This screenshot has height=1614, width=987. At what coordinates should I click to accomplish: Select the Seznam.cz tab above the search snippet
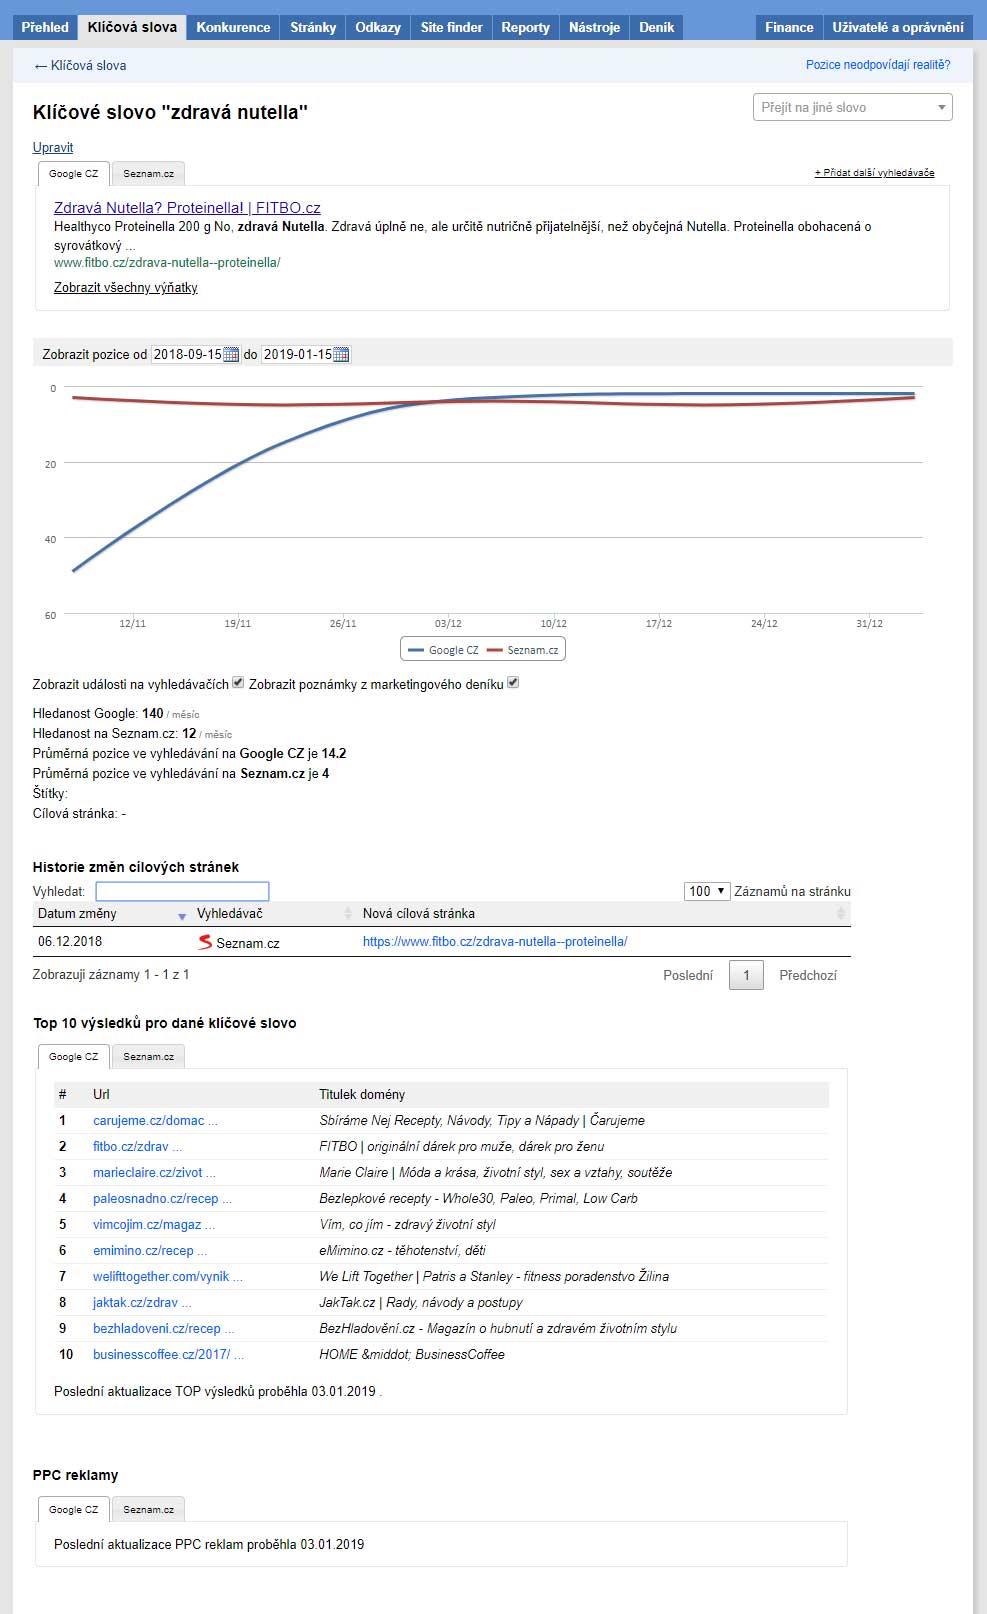[148, 174]
